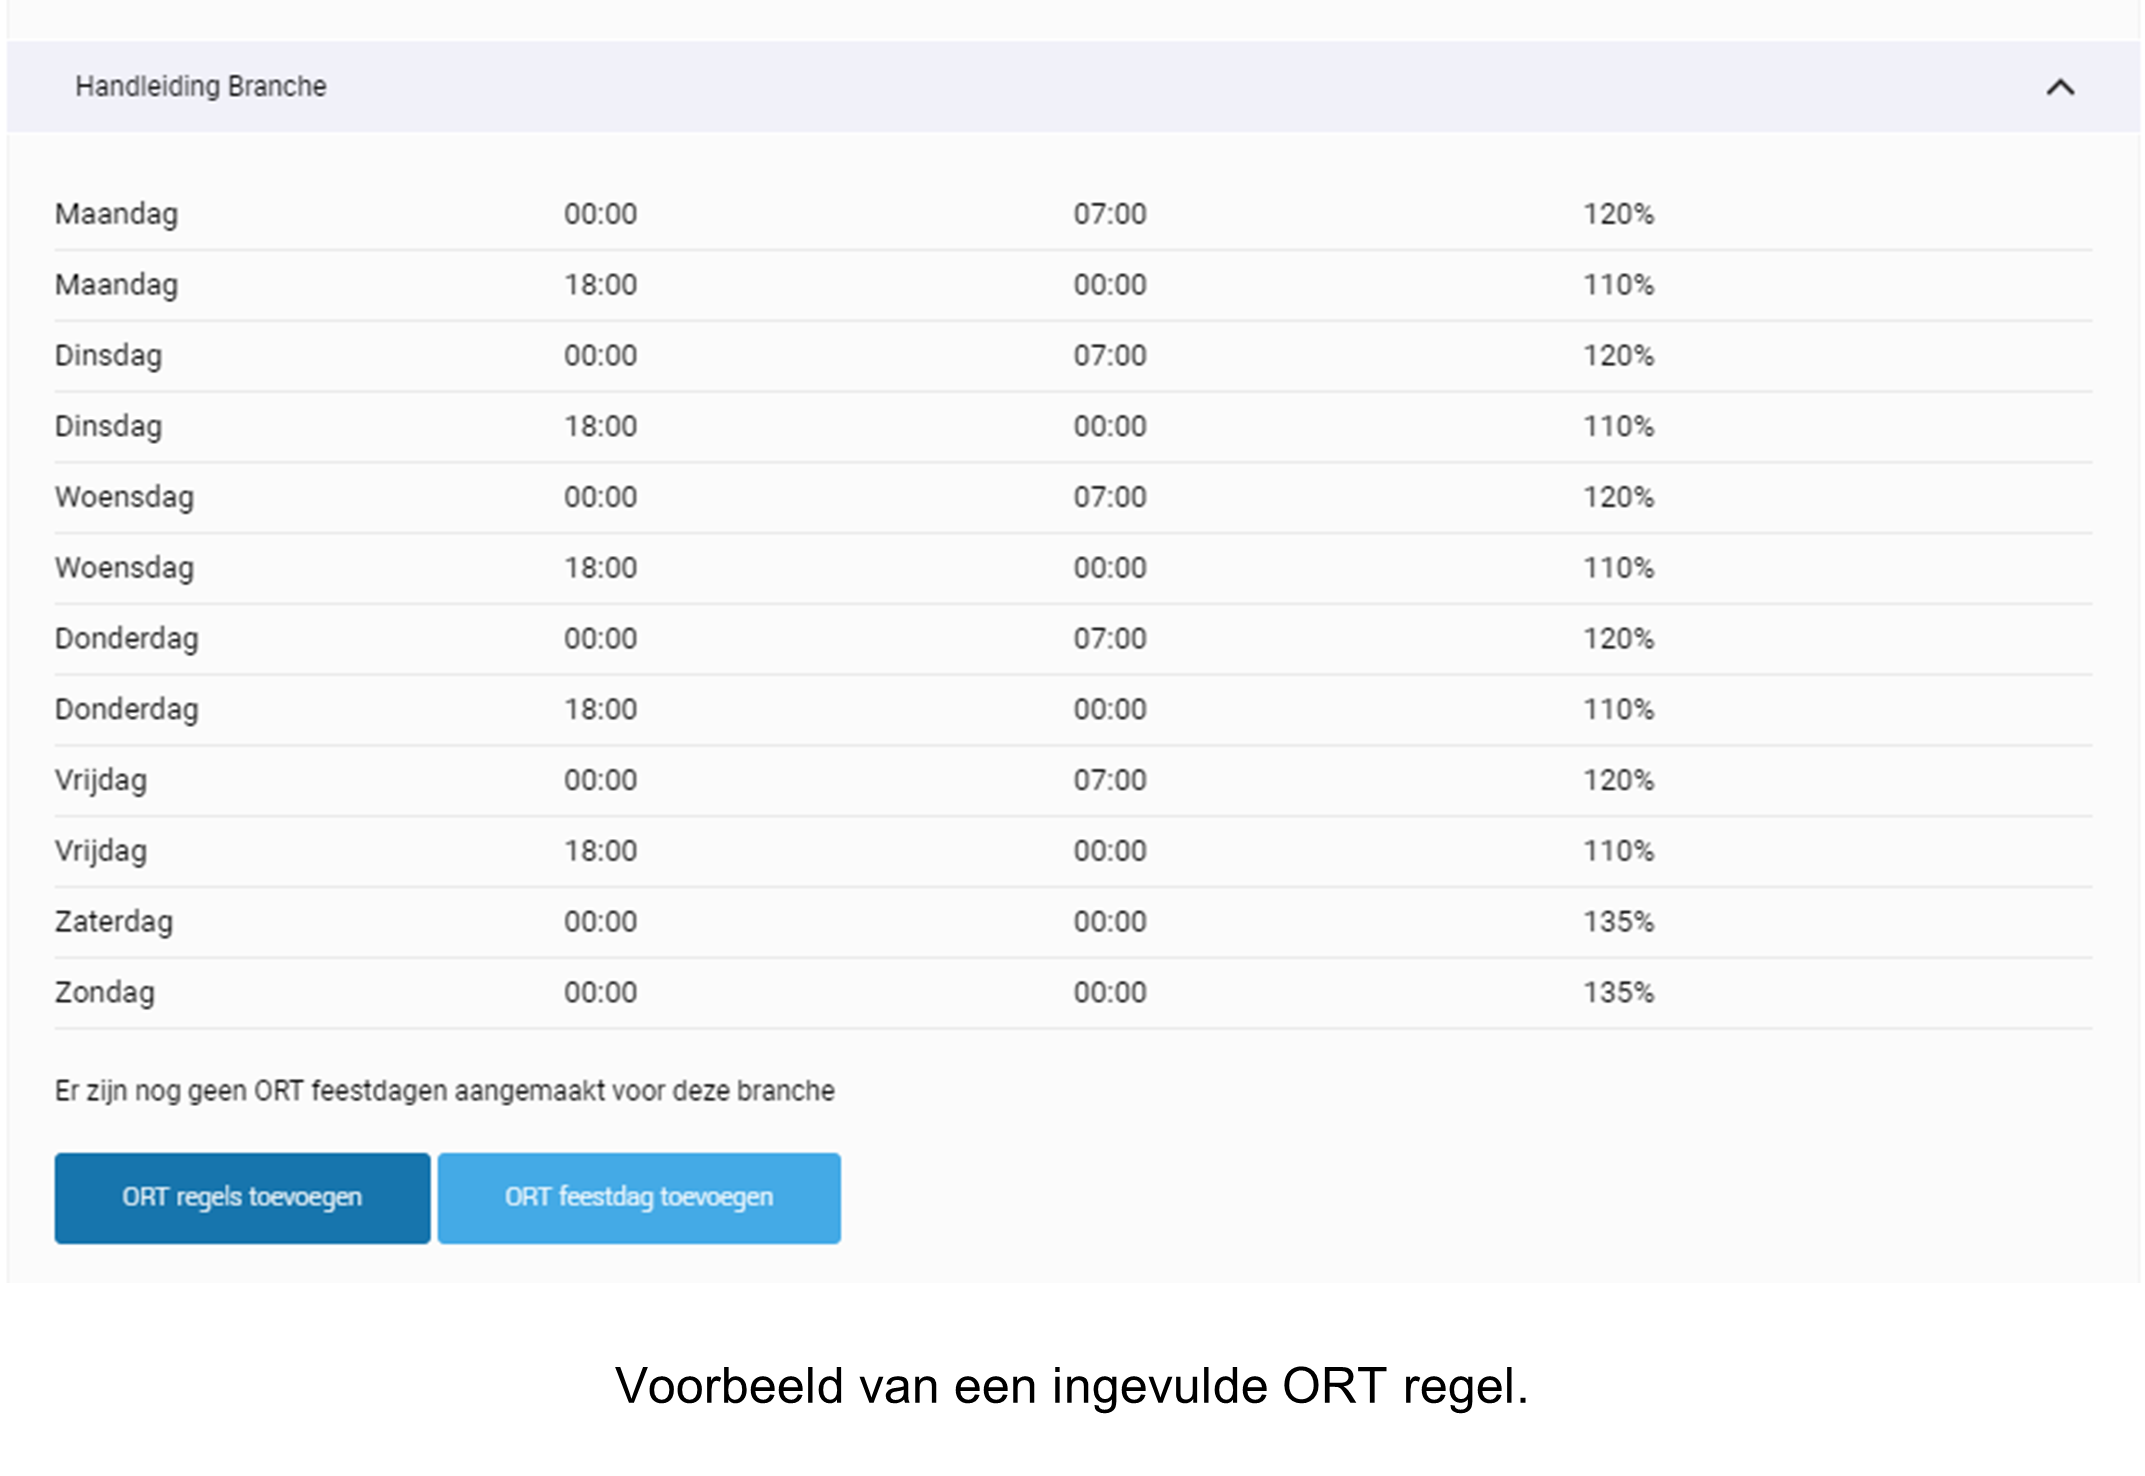The image size is (2145, 1476).
Task: Click the Zondag row label
Action: coord(104,992)
